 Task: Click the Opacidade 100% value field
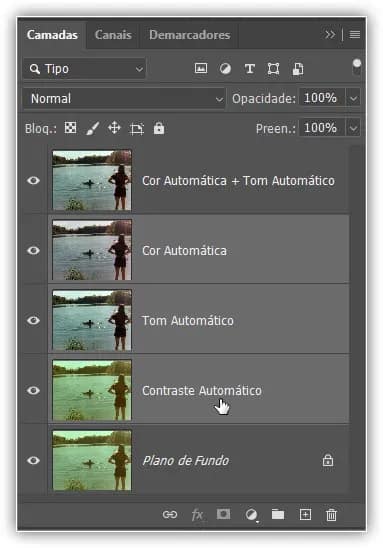pos(322,98)
